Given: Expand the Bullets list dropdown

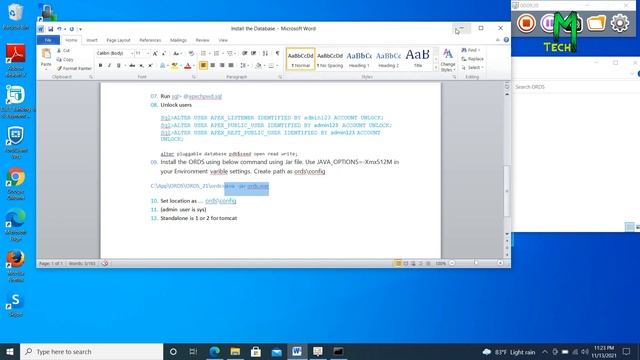Looking at the screenshot, I should pos(209,53).
